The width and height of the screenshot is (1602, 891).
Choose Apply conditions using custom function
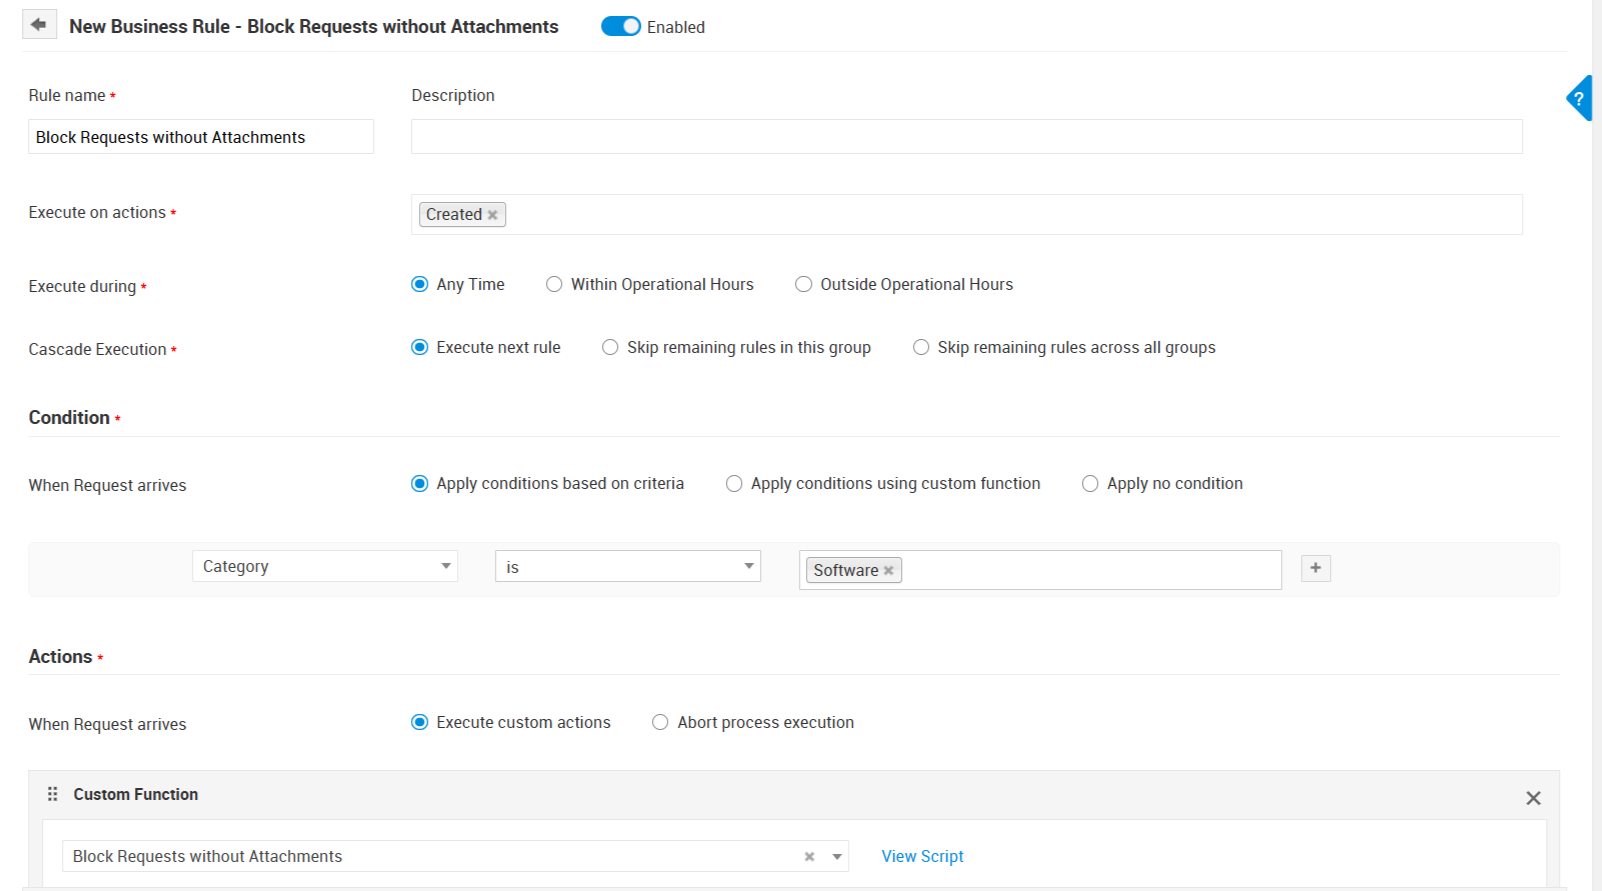(734, 484)
